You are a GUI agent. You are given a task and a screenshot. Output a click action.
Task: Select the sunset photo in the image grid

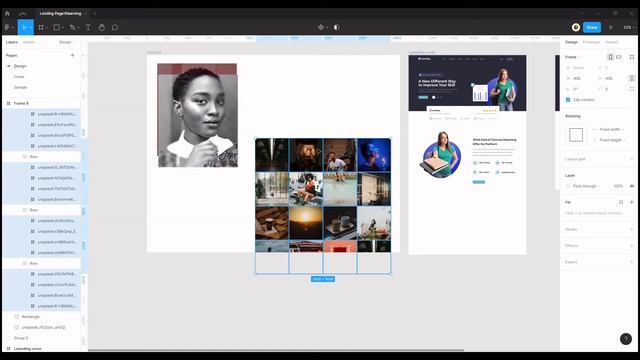306,223
